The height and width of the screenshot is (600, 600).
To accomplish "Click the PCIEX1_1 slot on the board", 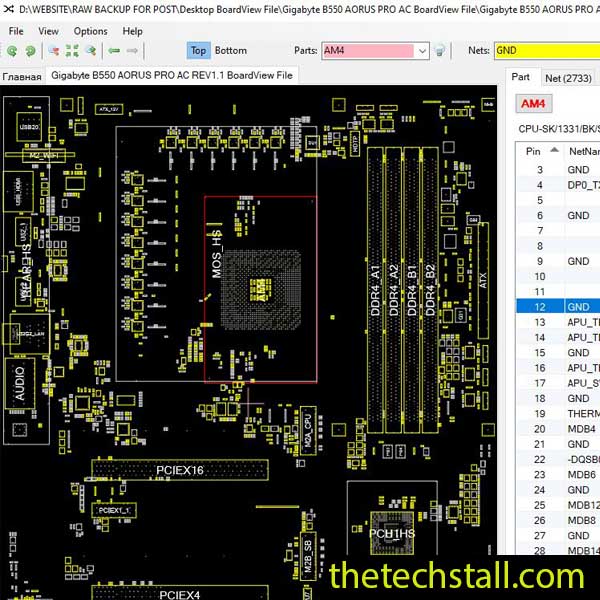I will pyautogui.click(x=114, y=510).
